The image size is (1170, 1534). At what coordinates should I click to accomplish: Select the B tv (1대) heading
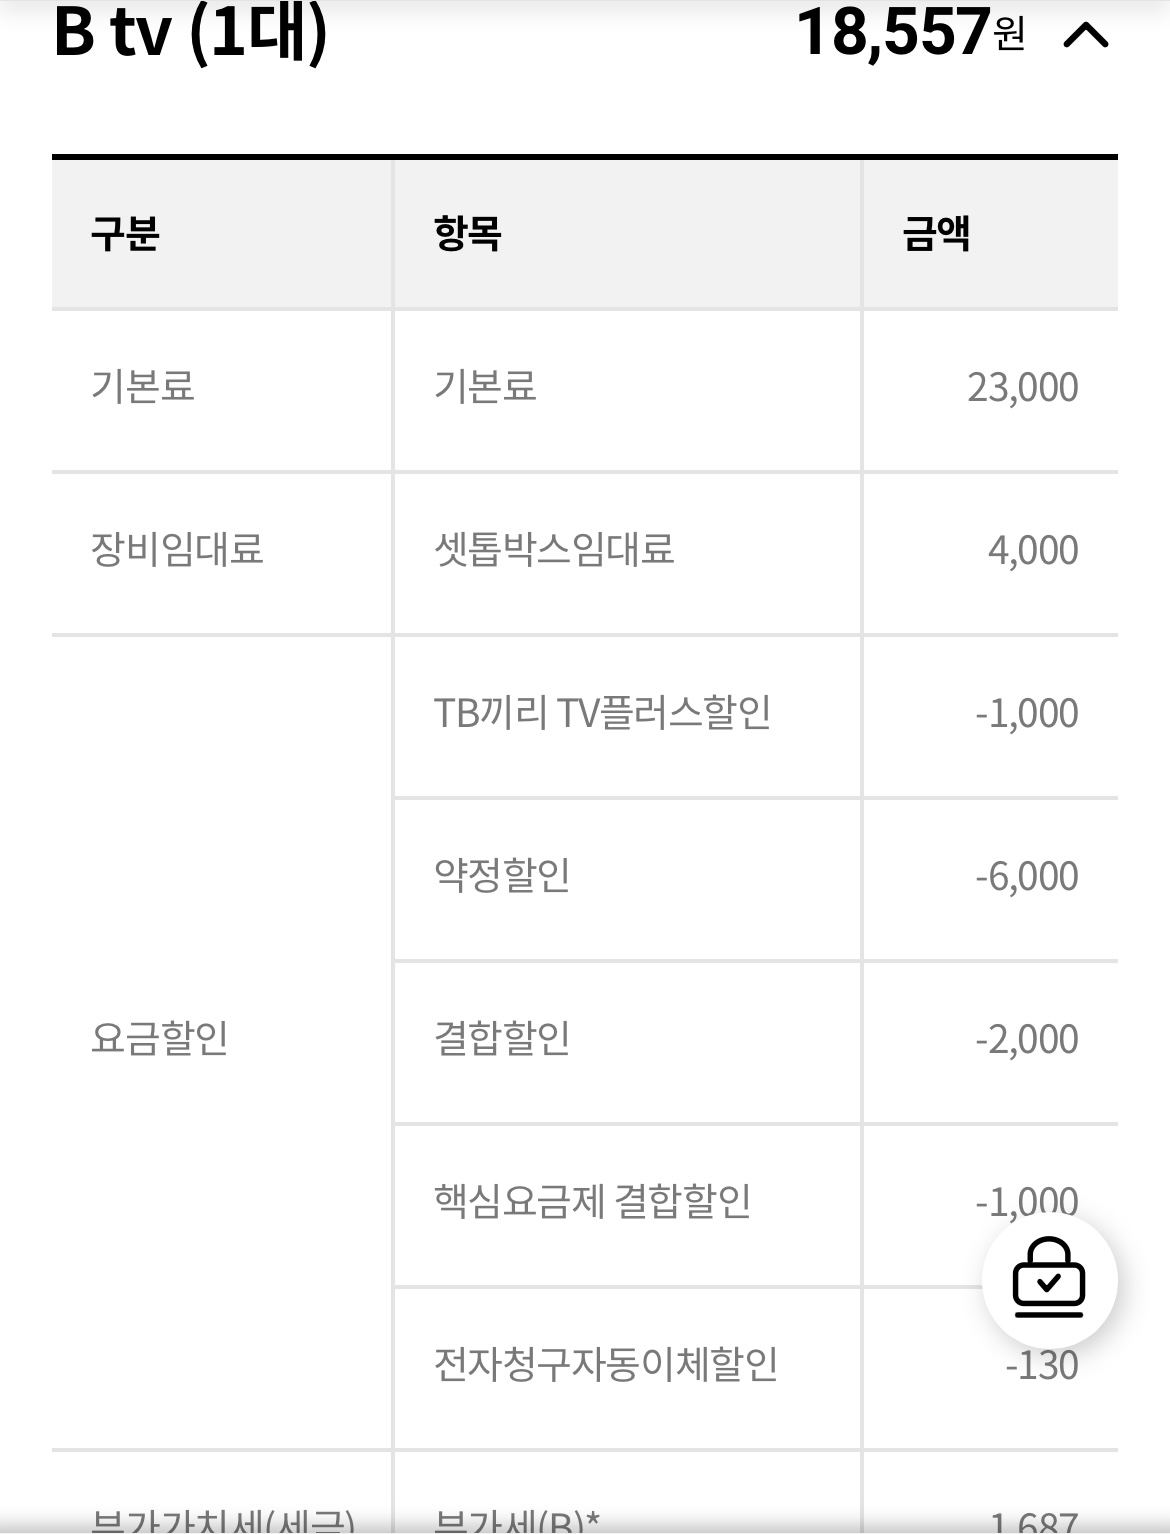coord(190,33)
